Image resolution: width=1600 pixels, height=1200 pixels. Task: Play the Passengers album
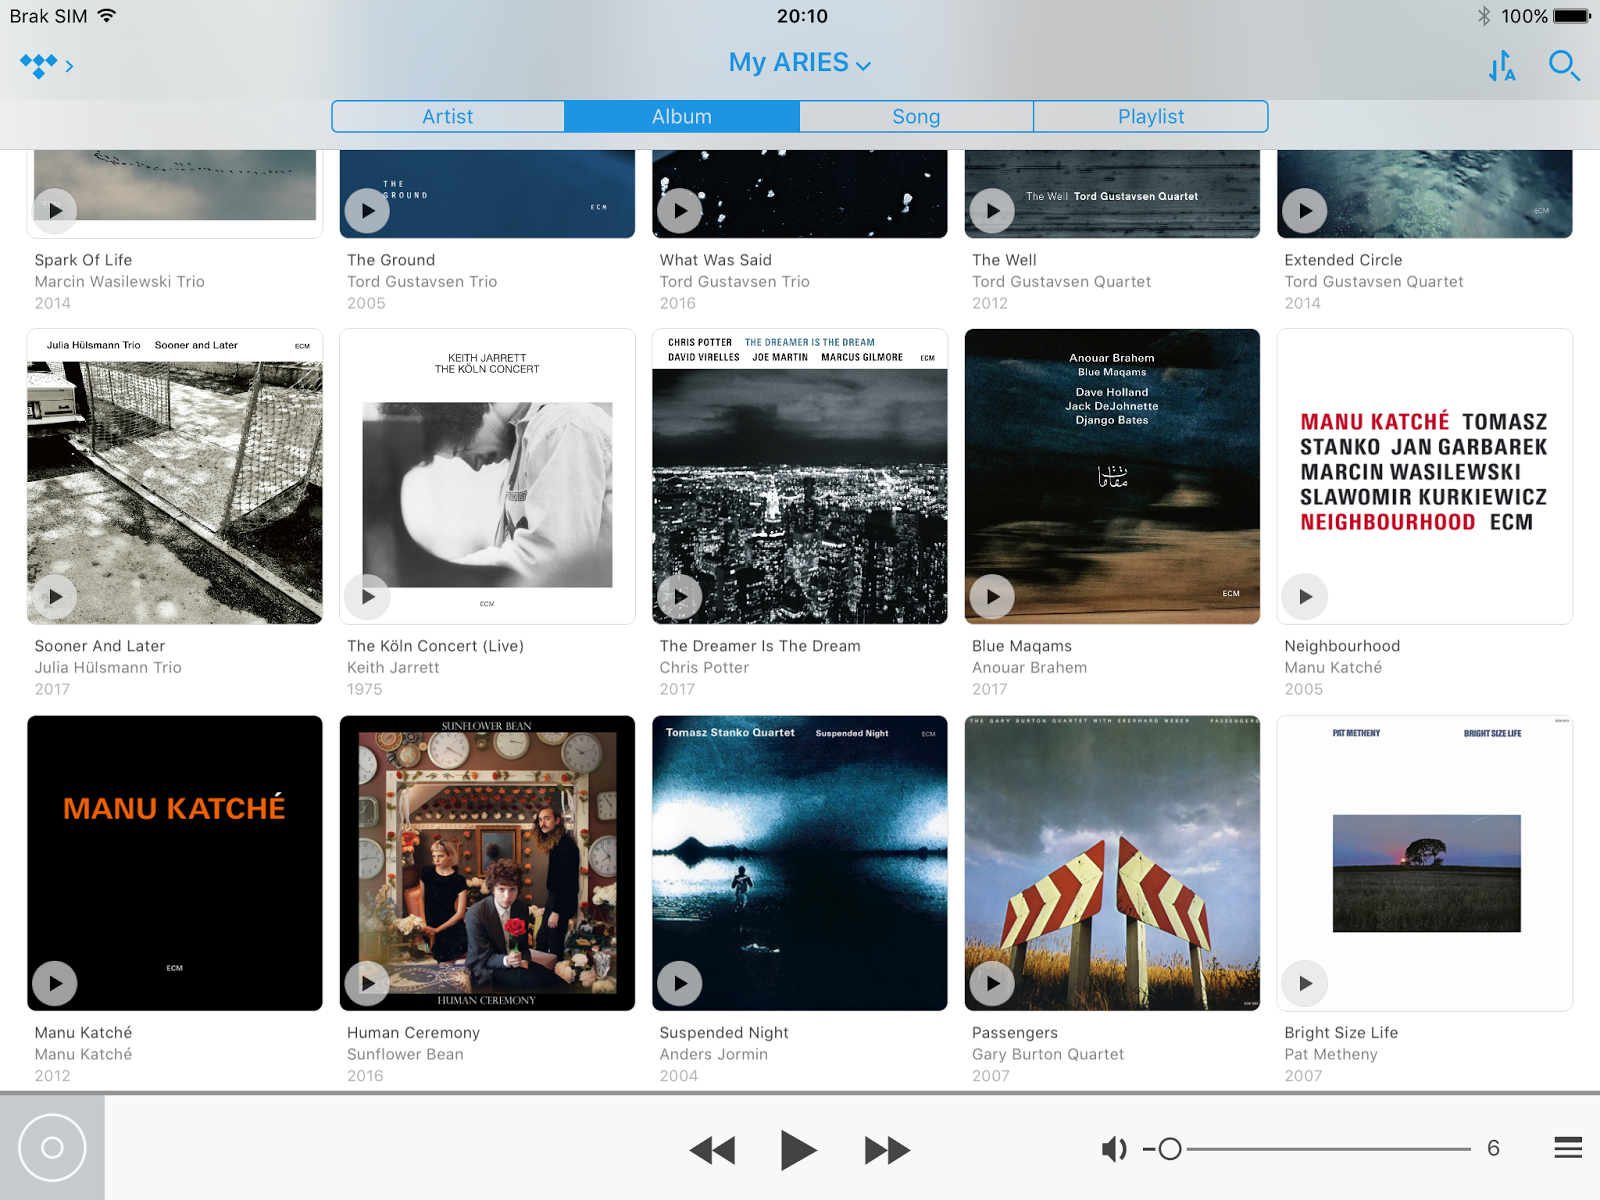tap(992, 983)
